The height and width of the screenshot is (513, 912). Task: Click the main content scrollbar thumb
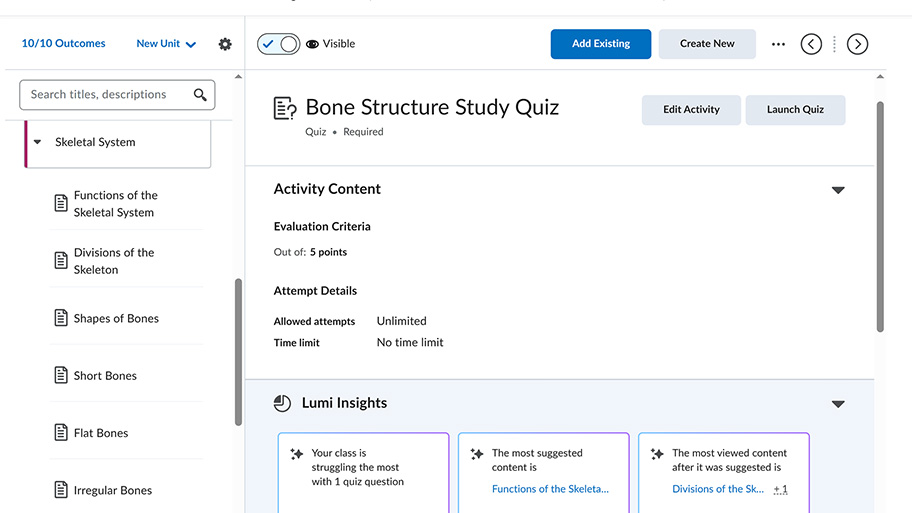880,216
